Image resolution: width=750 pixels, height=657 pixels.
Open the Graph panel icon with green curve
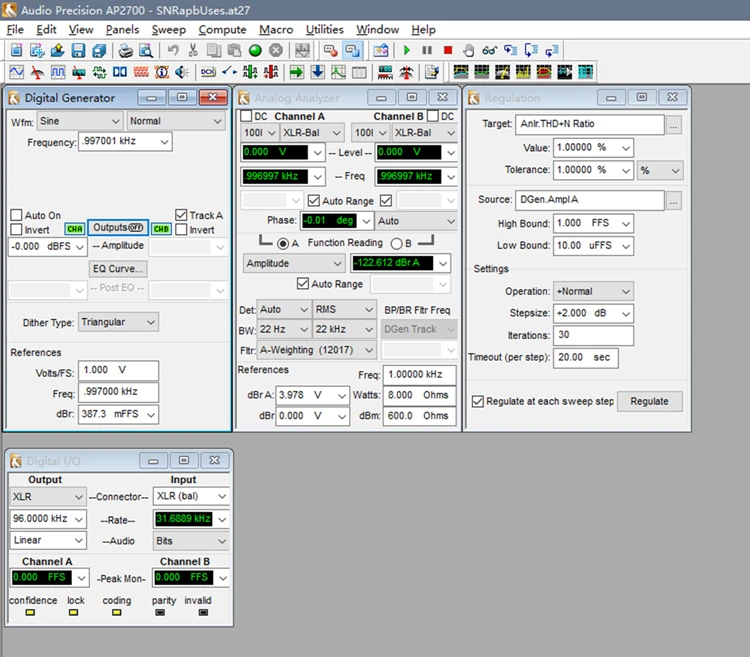click(338, 72)
